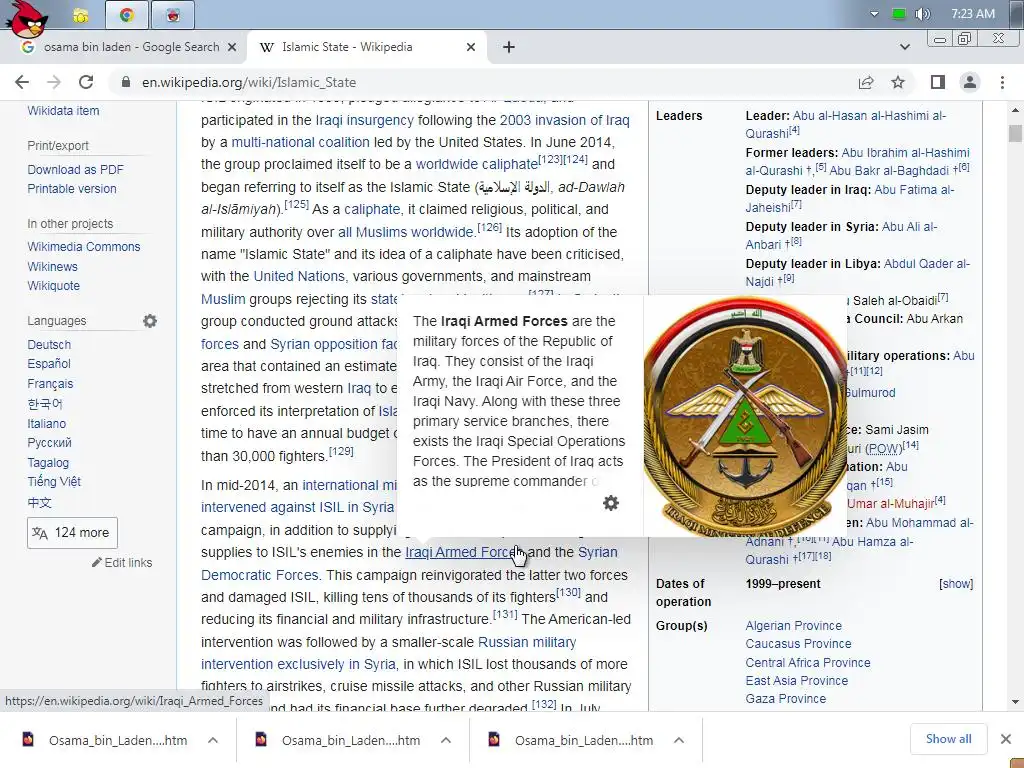
Task: Go to Wikimedia Commons link
Action: pyautogui.click(x=84, y=247)
